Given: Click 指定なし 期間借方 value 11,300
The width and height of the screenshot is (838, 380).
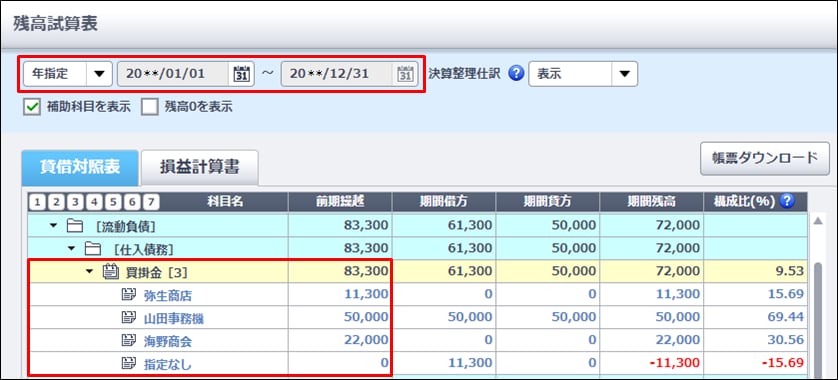Looking at the screenshot, I should tap(470, 363).
